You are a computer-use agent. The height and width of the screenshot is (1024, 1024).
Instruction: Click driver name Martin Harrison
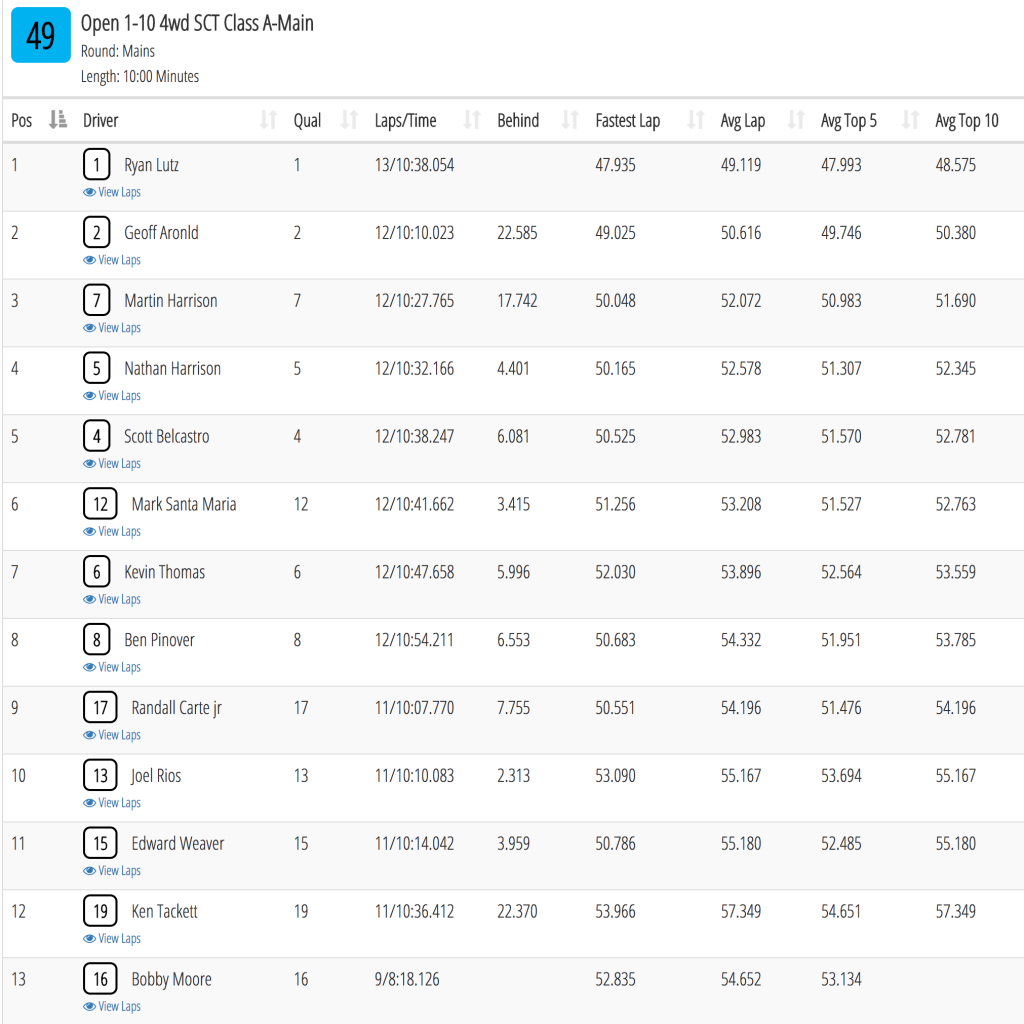(x=171, y=301)
